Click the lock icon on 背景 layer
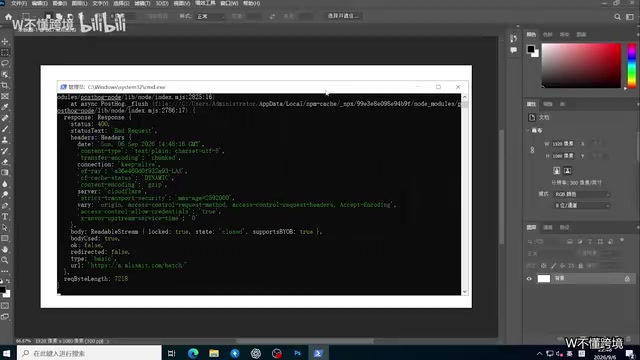 pyautogui.click(x=627, y=279)
